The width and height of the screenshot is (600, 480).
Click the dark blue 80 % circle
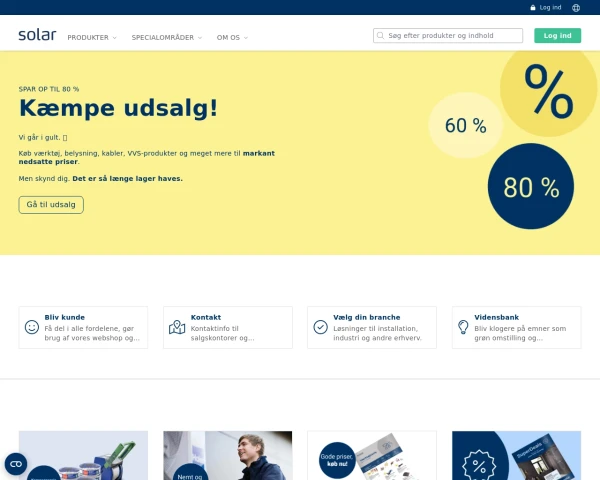point(531,187)
